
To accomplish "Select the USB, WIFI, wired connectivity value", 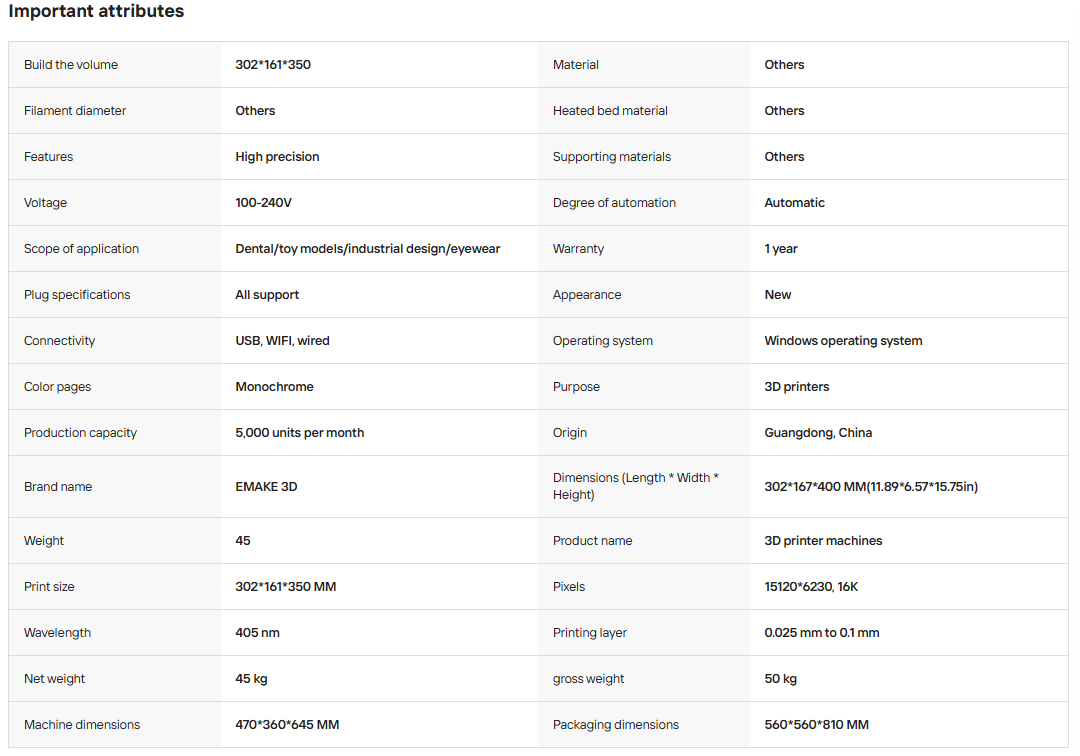I will (282, 341).
